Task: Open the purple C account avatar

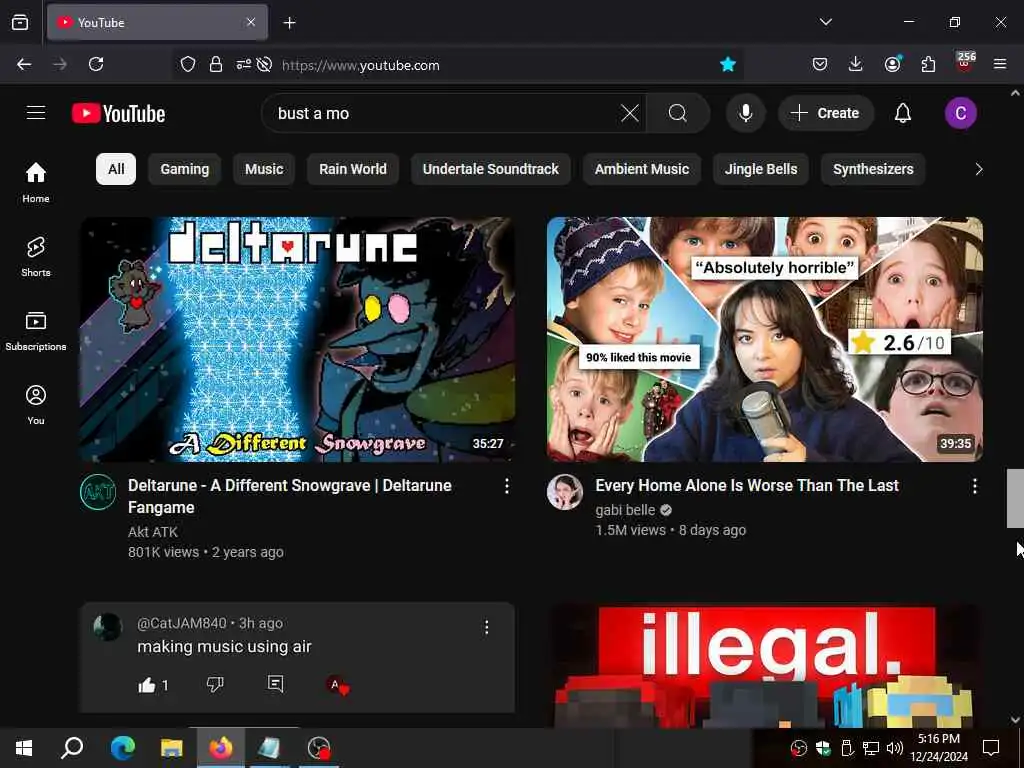Action: (x=960, y=113)
